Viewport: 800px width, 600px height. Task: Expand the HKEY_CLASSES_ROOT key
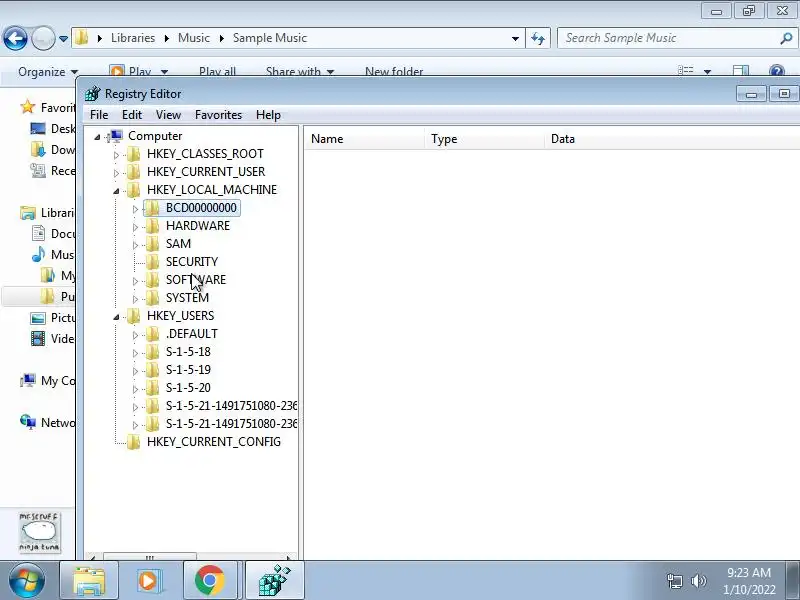tap(116, 155)
